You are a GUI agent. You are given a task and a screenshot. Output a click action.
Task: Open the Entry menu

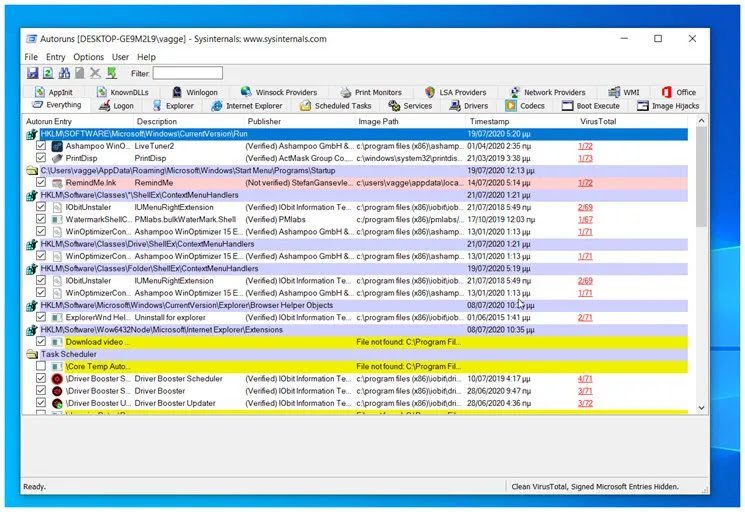click(x=56, y=57)
